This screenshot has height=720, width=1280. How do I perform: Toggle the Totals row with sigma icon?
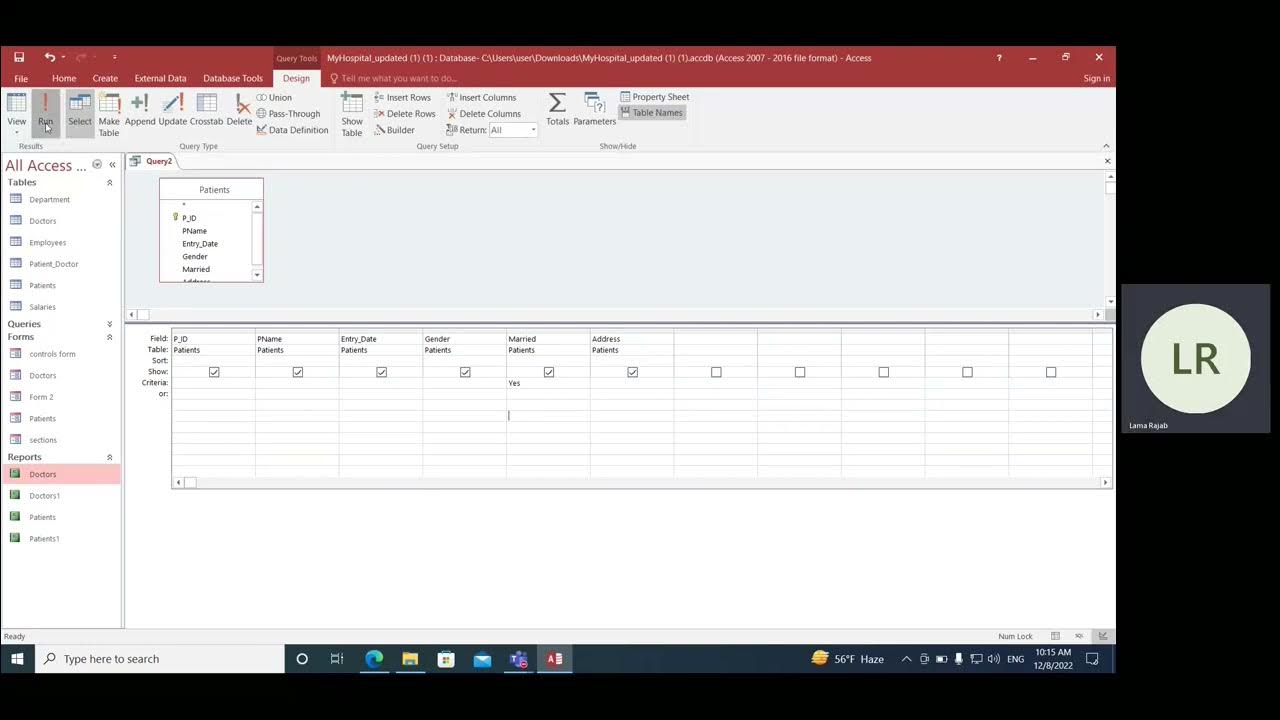tap(557, 110)
